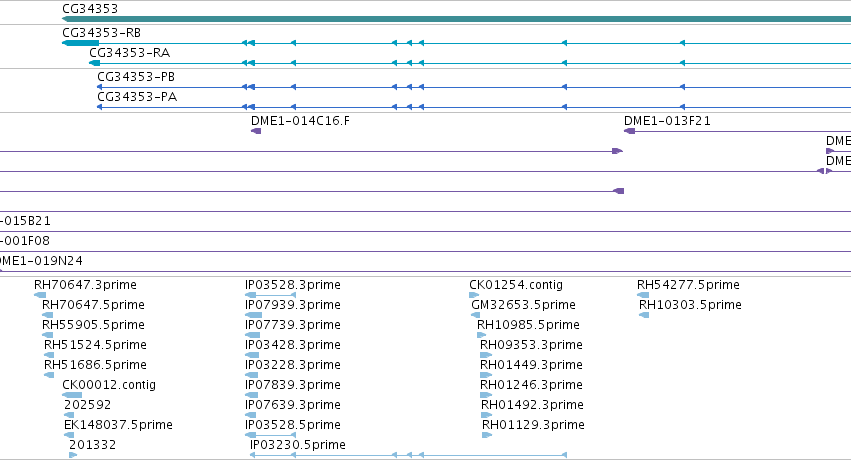Select the RH01129.3prime EST label
The width and height of the screenshot is (851, 460).
(x=533, y=425)
